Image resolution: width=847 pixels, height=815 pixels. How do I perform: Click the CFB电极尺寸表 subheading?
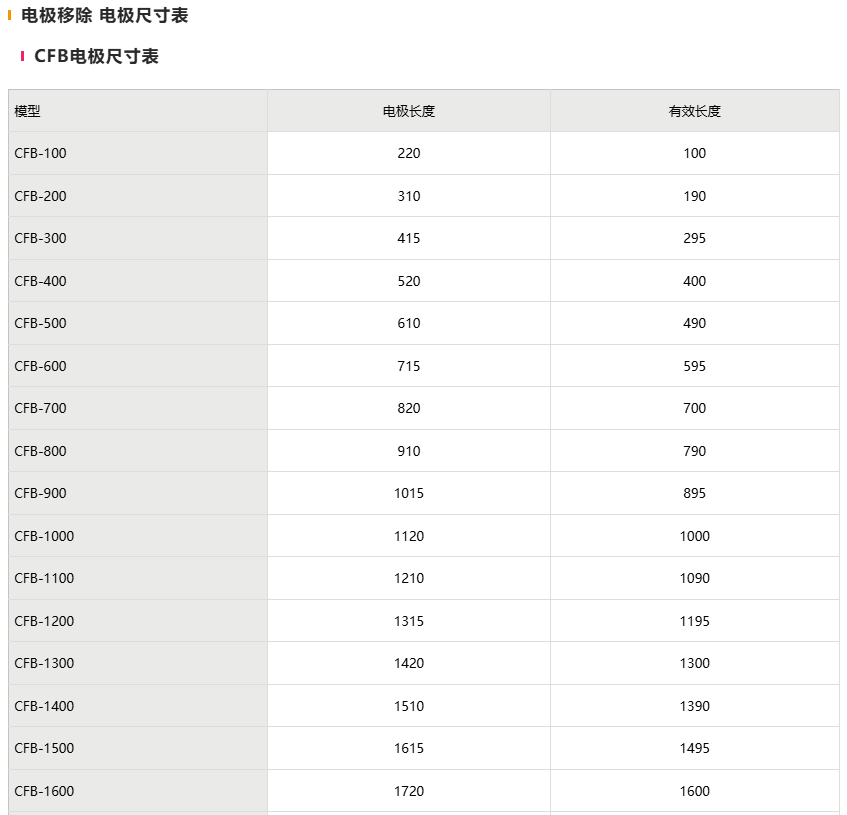coord(96,56)
